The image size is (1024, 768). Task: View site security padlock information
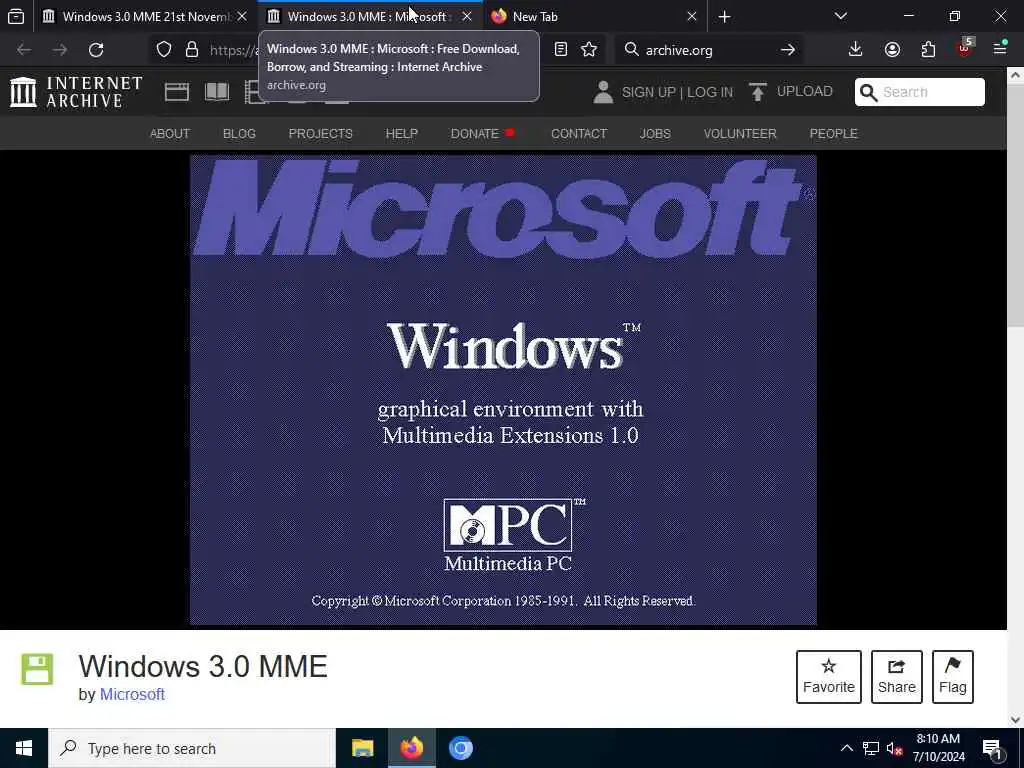(191, 50)
